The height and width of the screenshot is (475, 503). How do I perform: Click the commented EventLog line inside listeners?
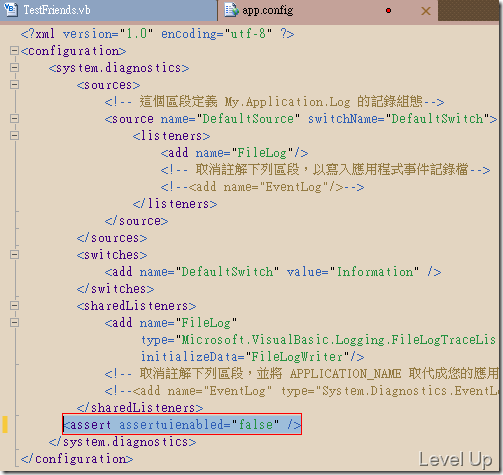pos(262,187)
